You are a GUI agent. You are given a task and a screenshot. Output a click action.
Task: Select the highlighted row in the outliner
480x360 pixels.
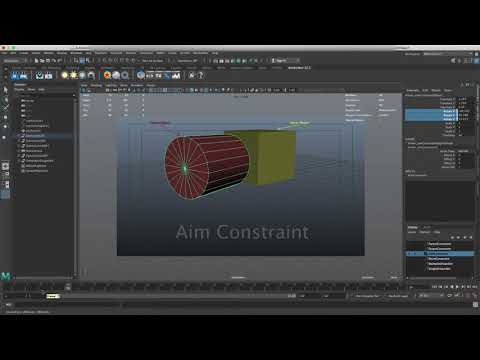[x=45, y=136]
